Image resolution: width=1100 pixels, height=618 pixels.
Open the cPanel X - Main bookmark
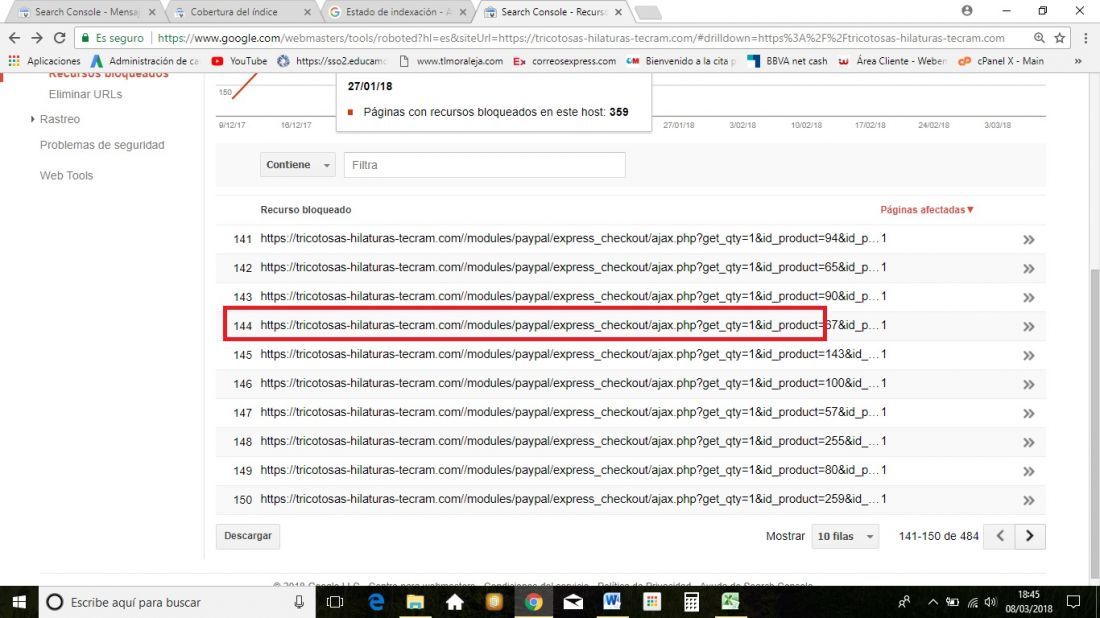click(1001, 61)
